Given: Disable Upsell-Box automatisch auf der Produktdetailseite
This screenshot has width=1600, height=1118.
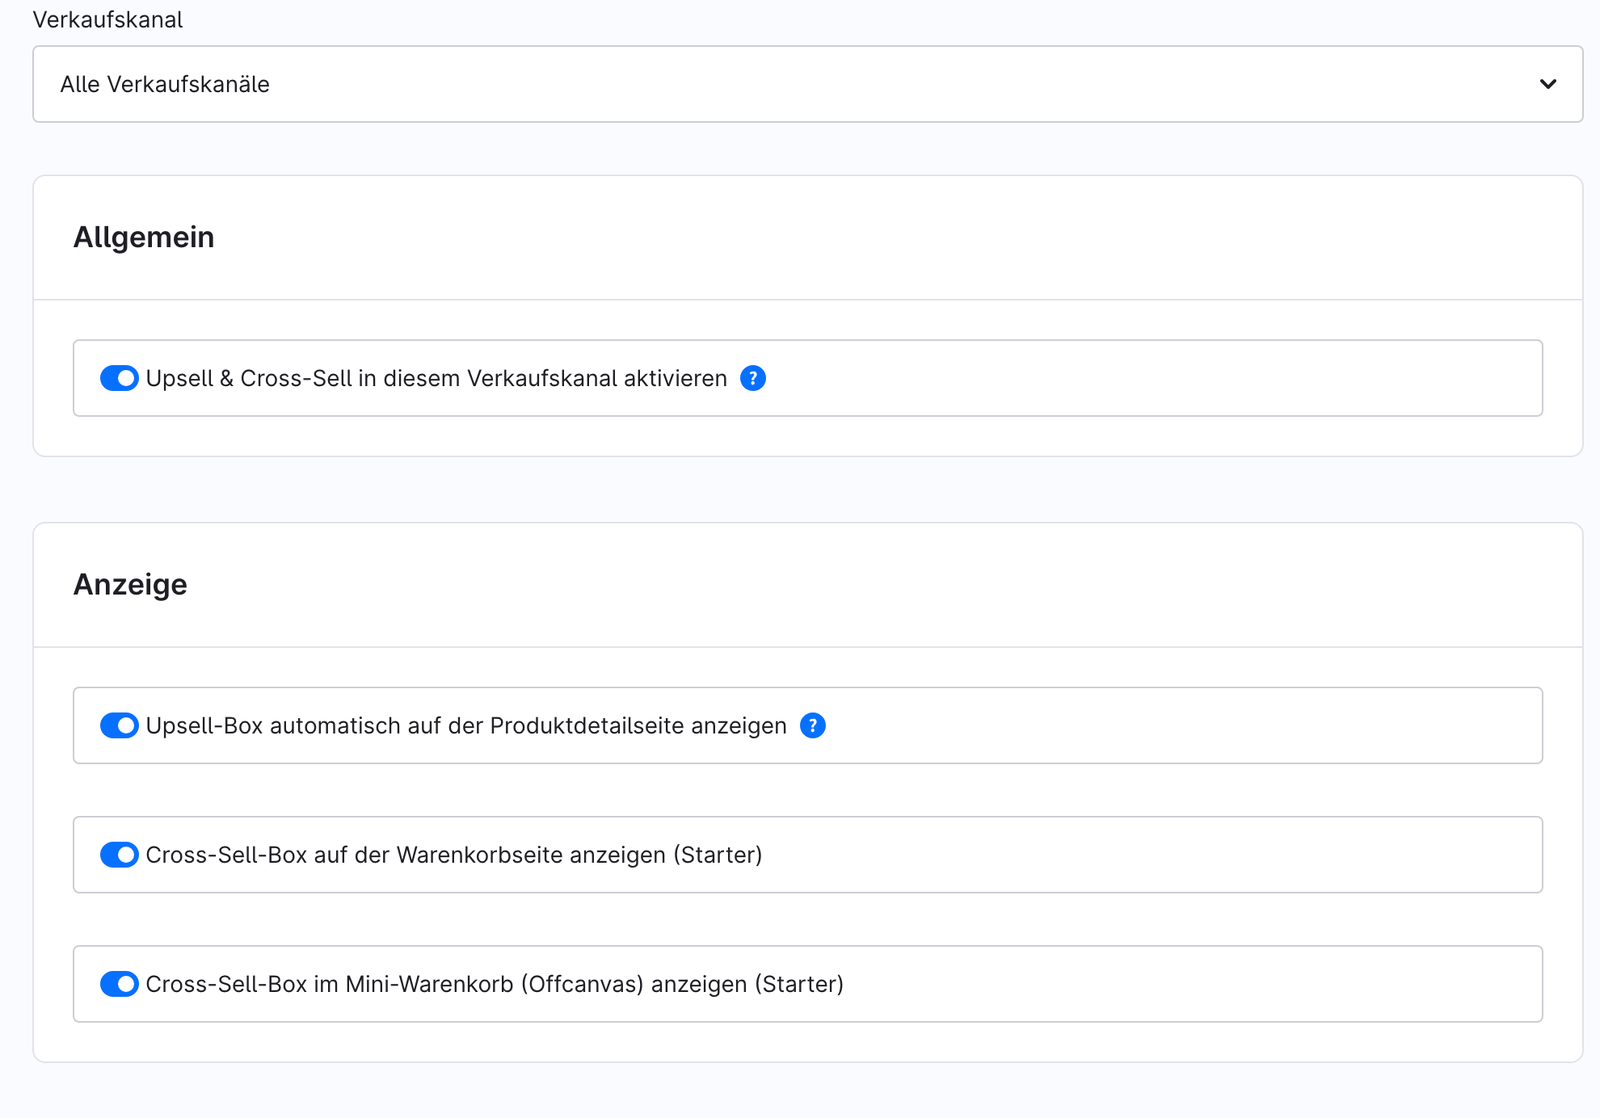Looking at the screenshot, I should pos(119,726).
